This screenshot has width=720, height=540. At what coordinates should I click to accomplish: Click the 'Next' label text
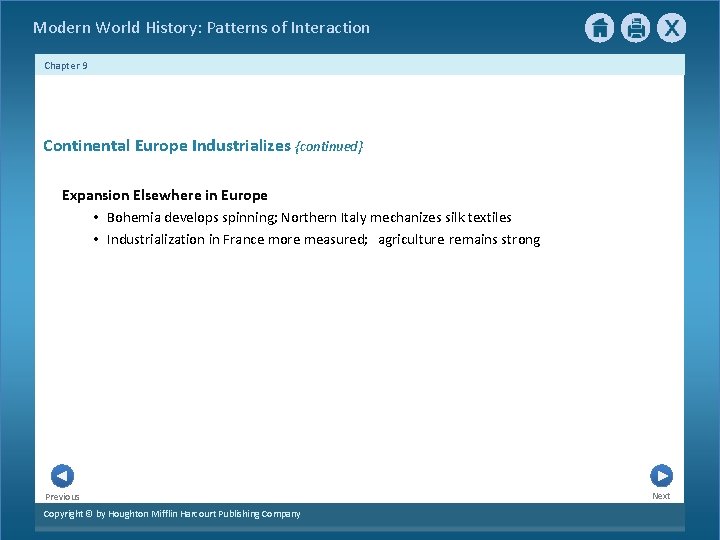(x=661, y=496)
